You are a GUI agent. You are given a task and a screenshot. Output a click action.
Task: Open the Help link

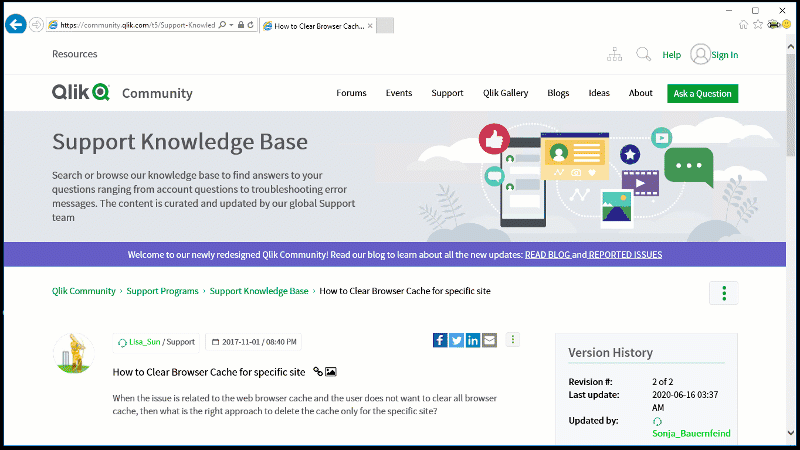(671, 55)
